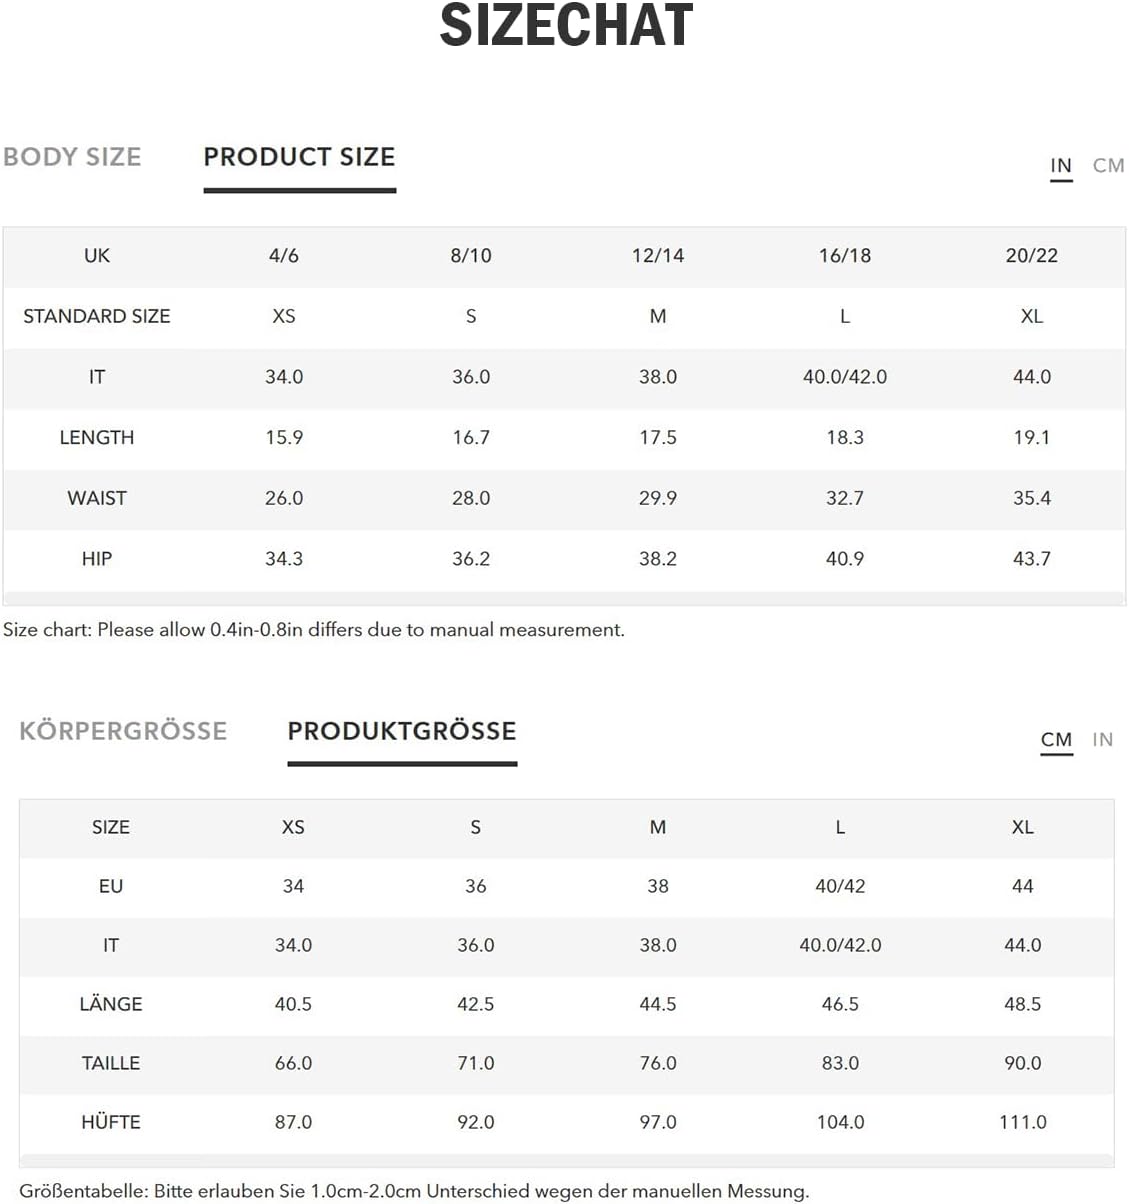
Task: Select IN units for the PRODUCT SIZE table
Action: pos(1061,166)
